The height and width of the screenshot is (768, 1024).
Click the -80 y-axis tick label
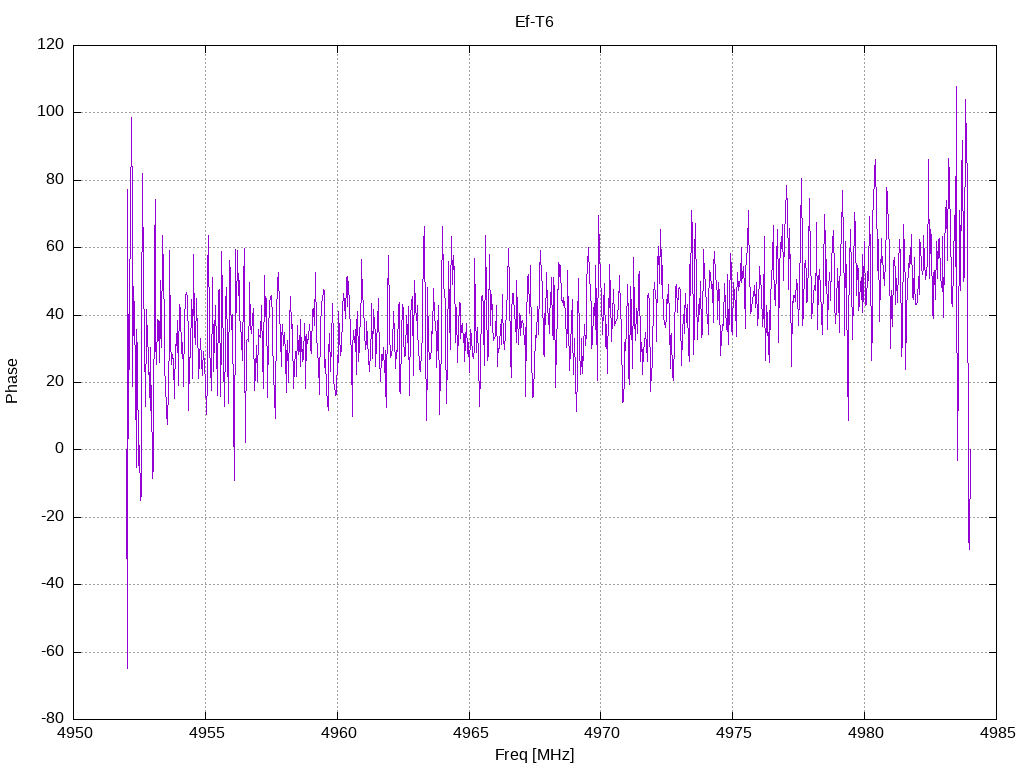coord(52,719)
